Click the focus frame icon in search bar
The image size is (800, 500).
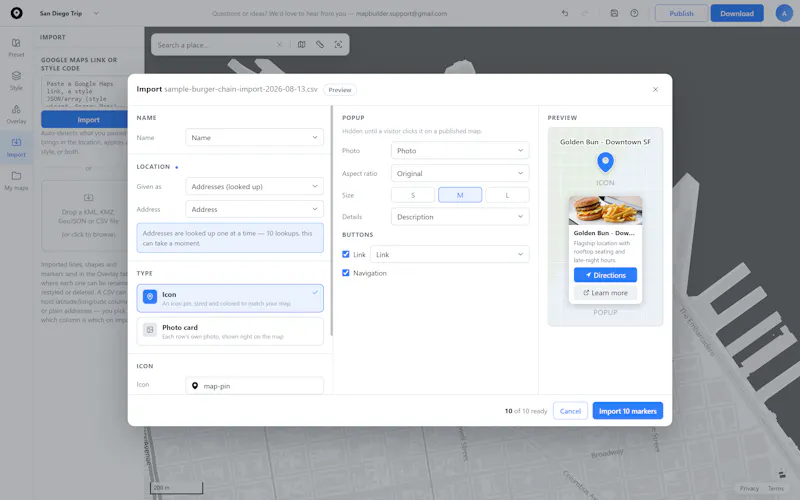[x=338, y=45]
